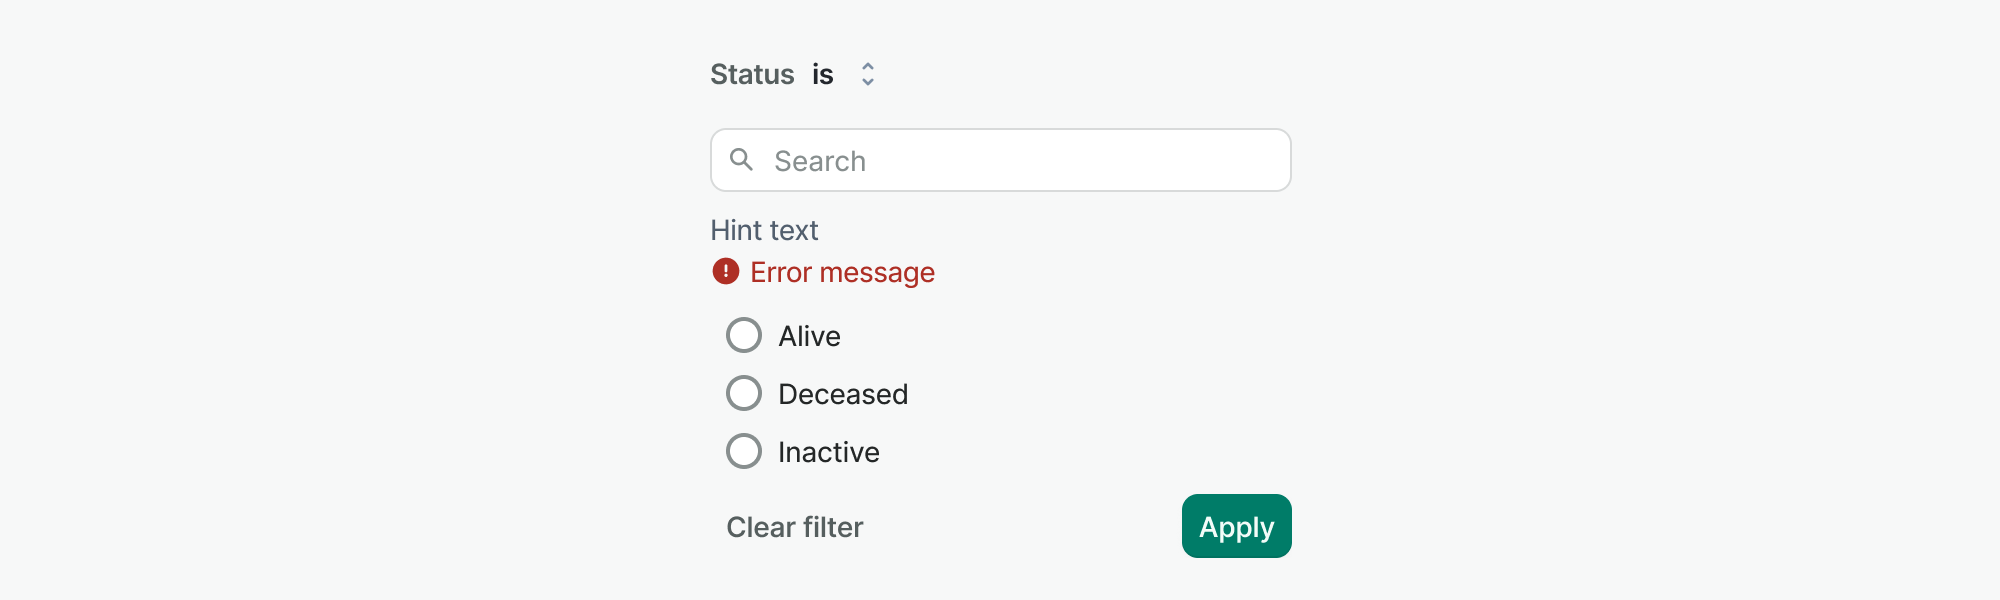Click the Inactive option label text

(829, 453)
